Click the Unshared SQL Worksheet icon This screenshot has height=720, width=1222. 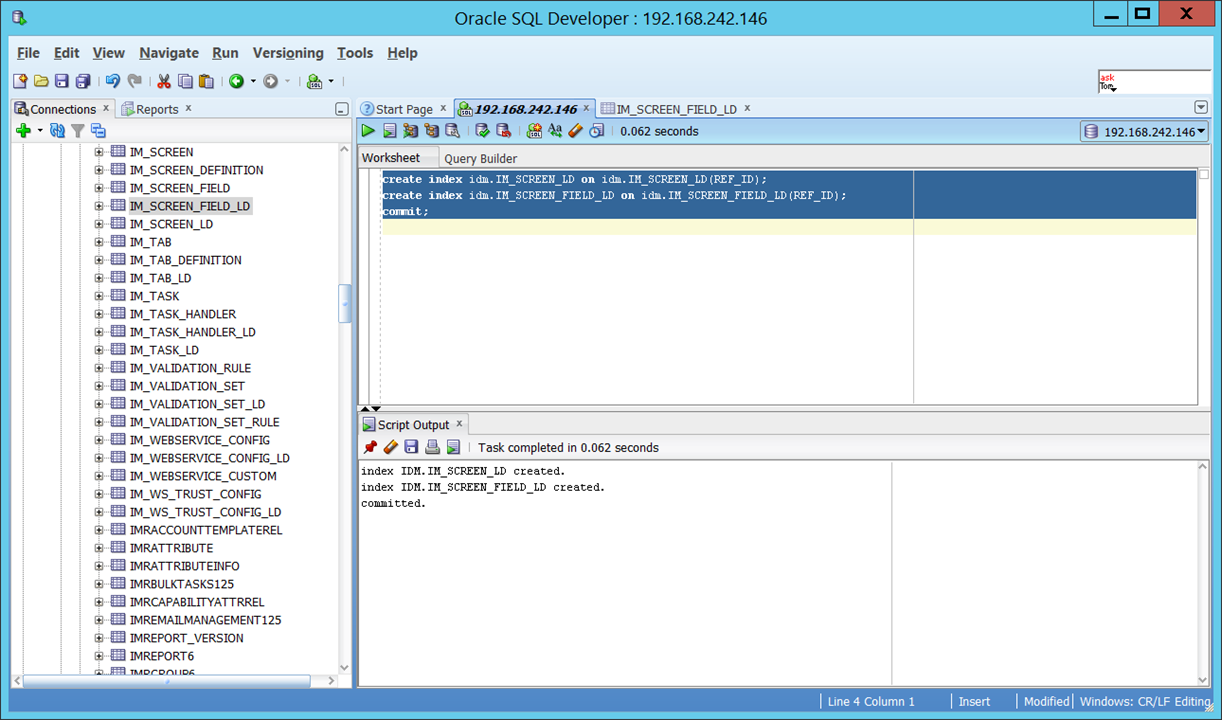pos(534,131)
